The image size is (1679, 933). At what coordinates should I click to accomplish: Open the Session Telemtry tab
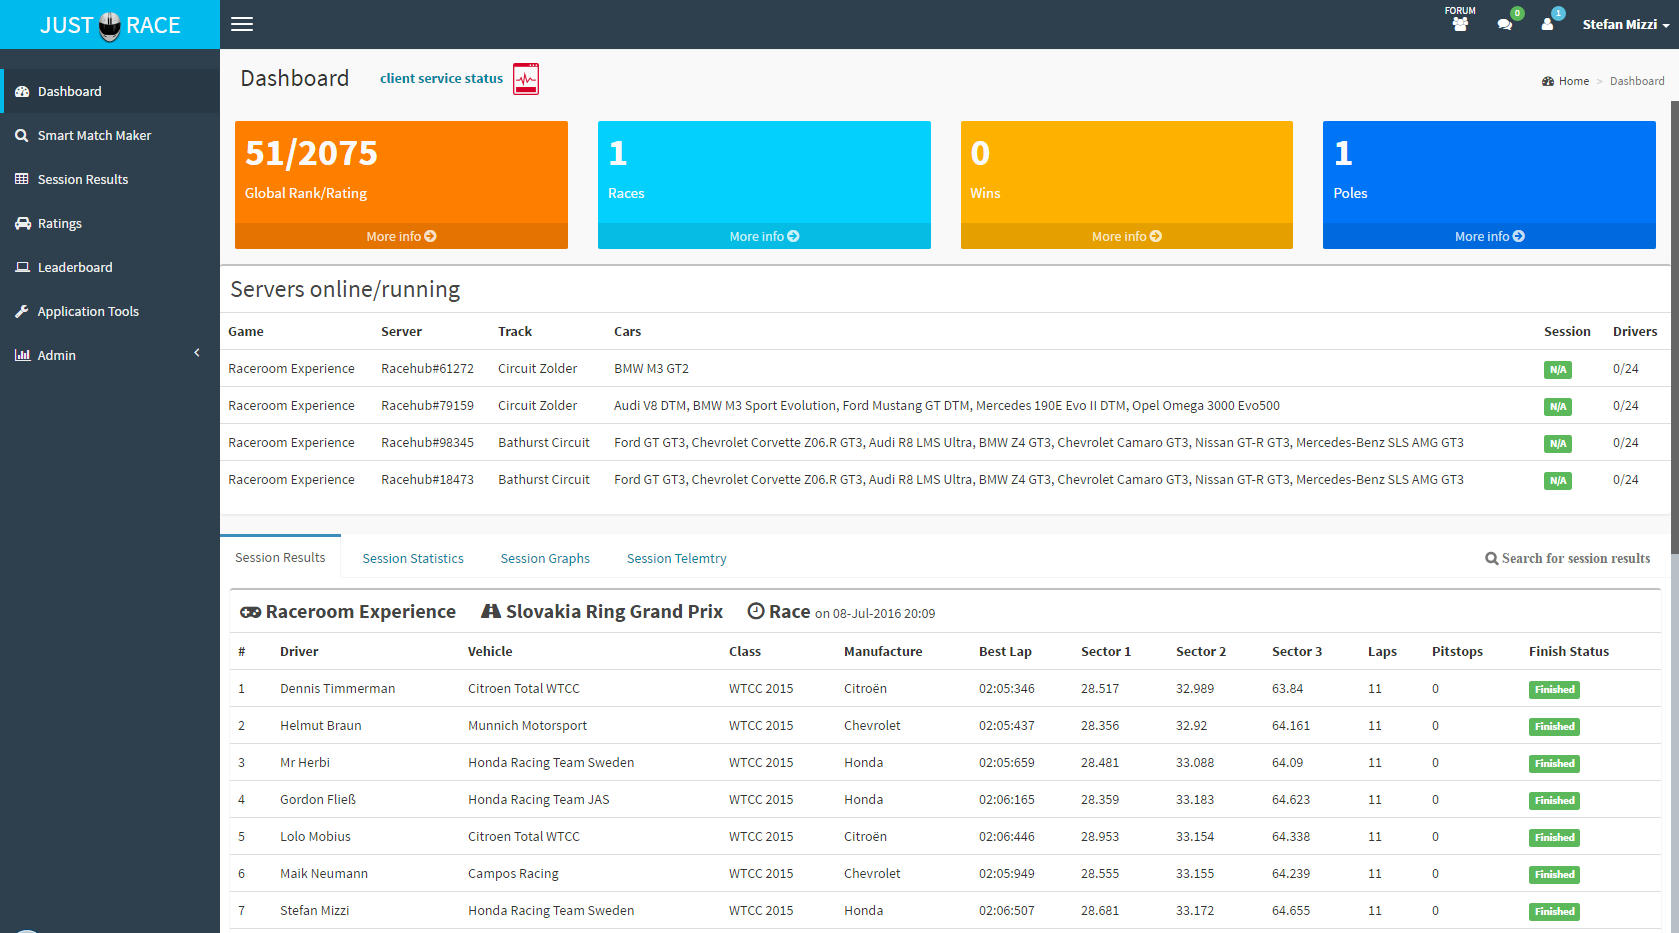pos(677,558)
